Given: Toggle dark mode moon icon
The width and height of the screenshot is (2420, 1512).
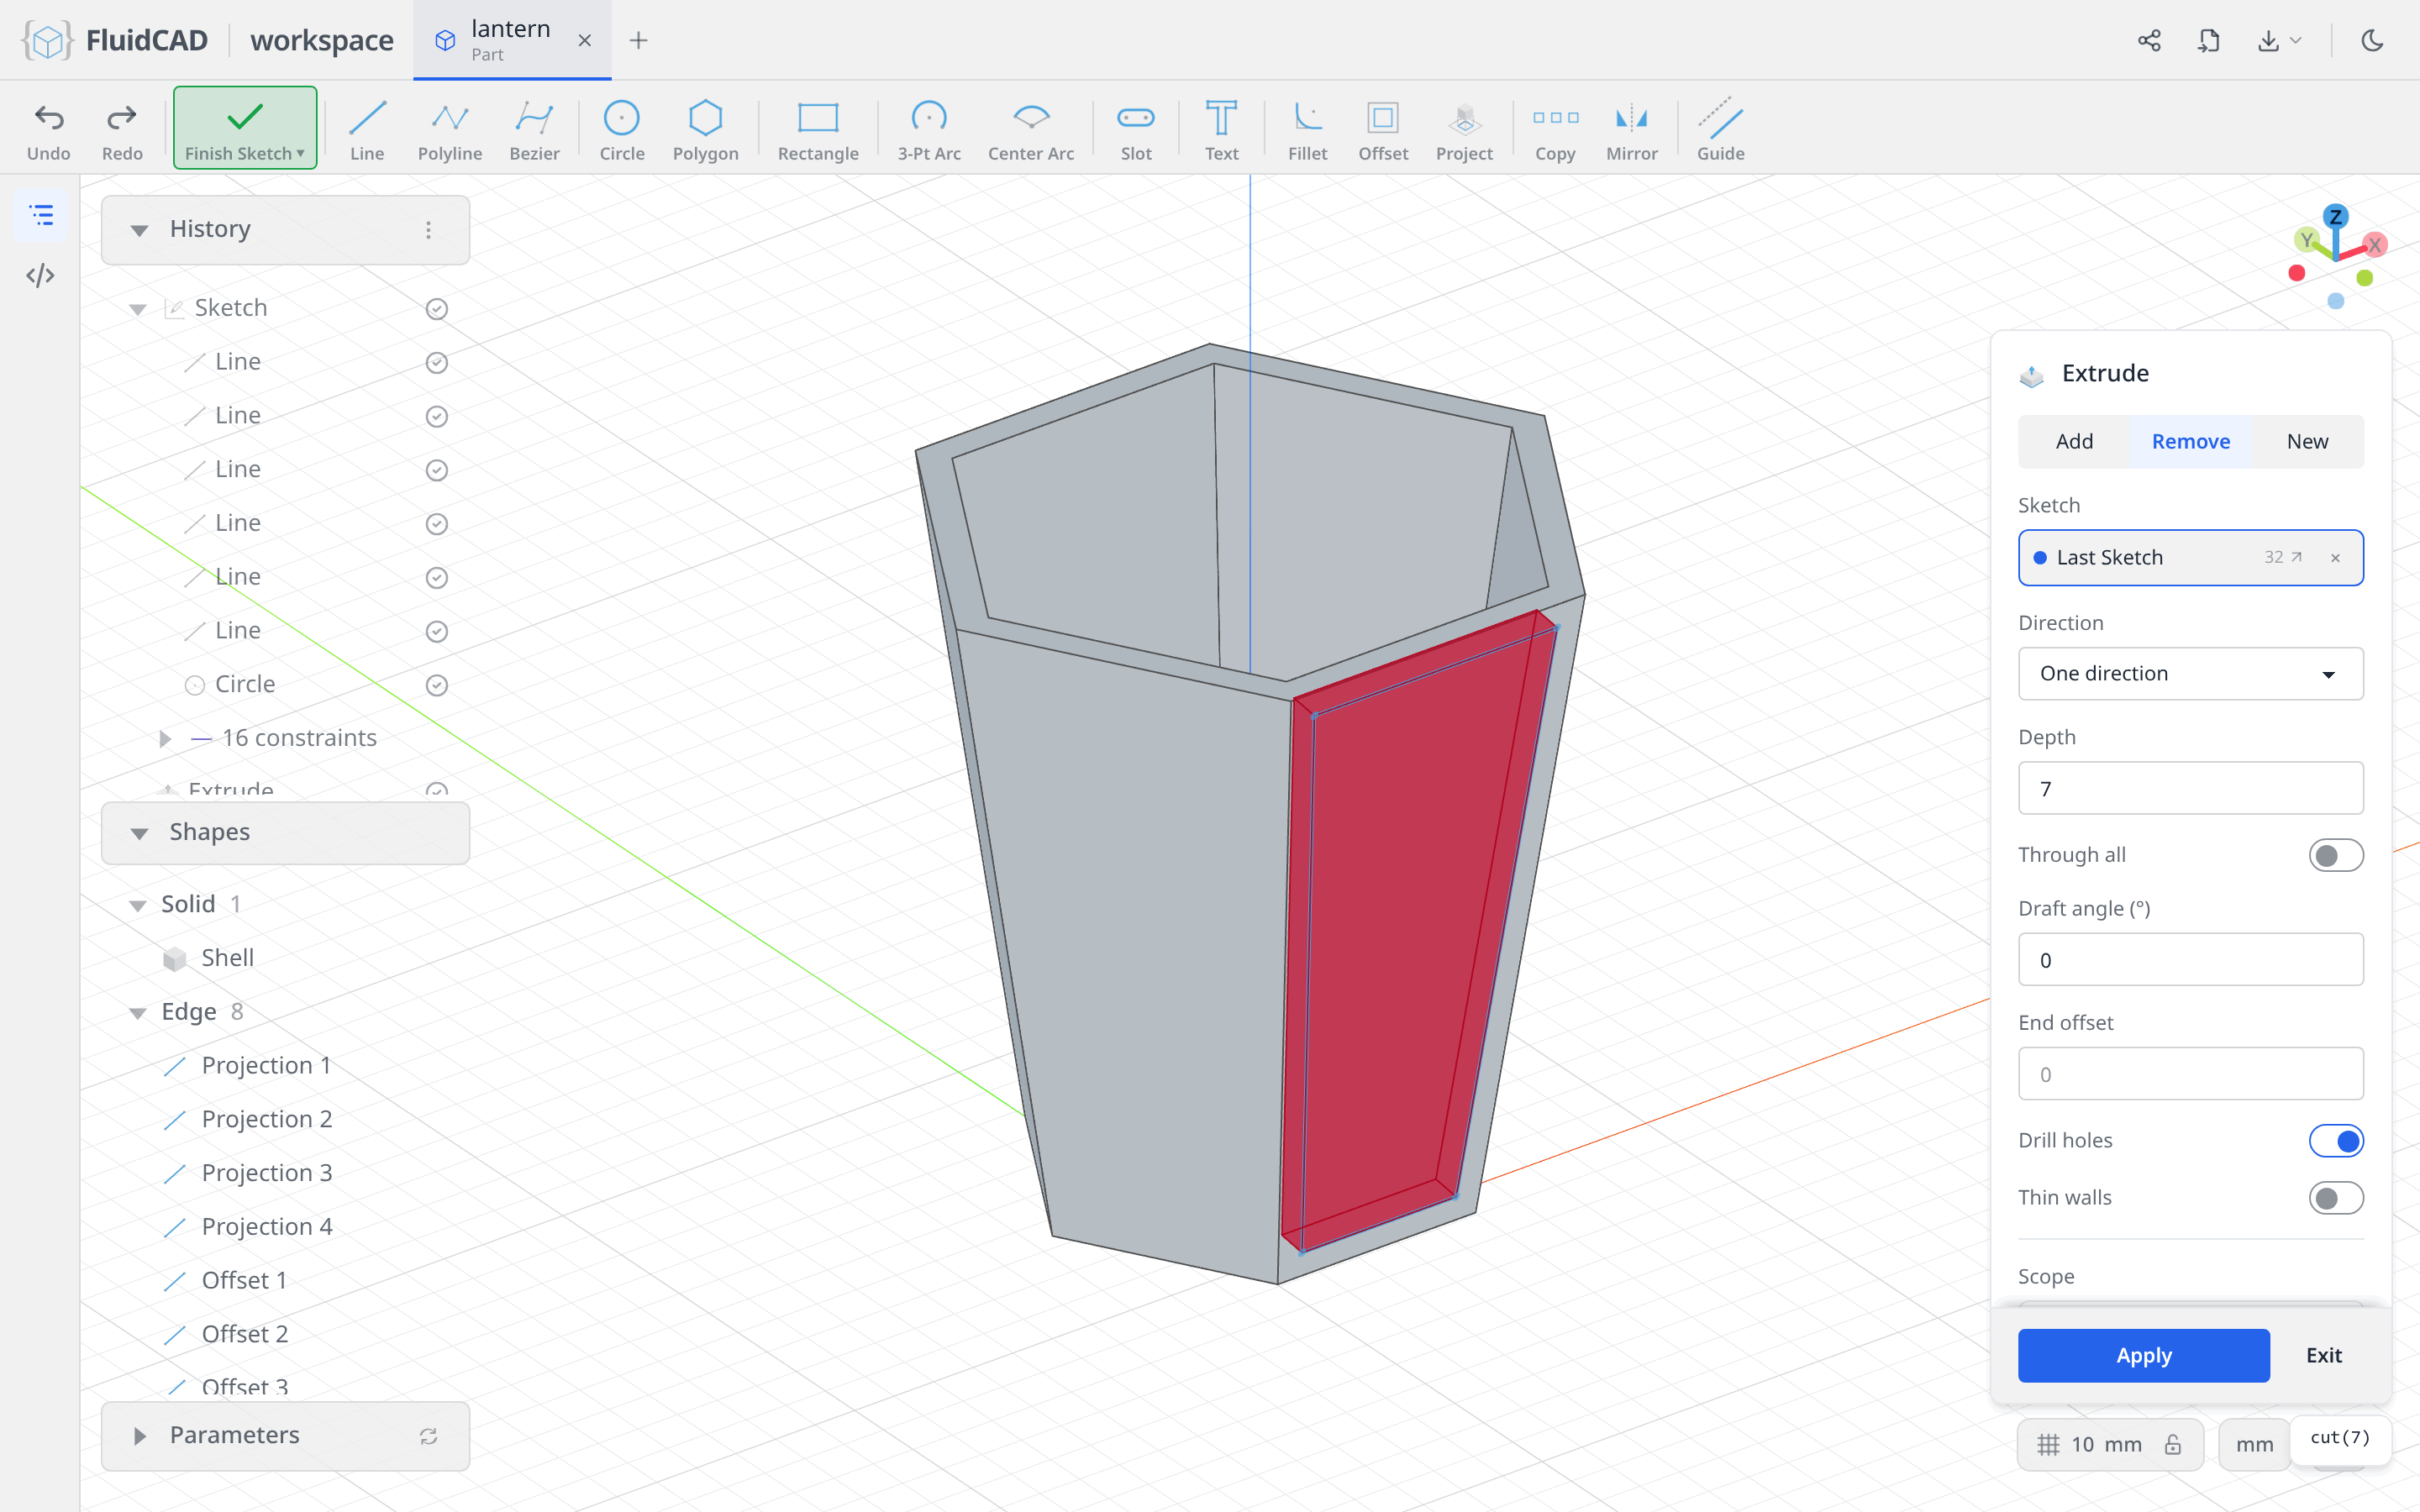Looking at the screenshot, I should [x=2372, y=40].
